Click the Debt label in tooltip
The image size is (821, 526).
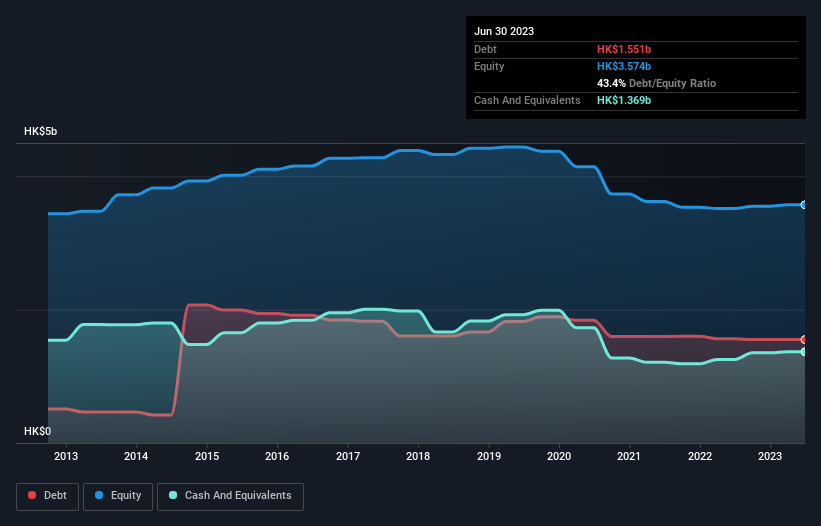(x=485, y=49)
